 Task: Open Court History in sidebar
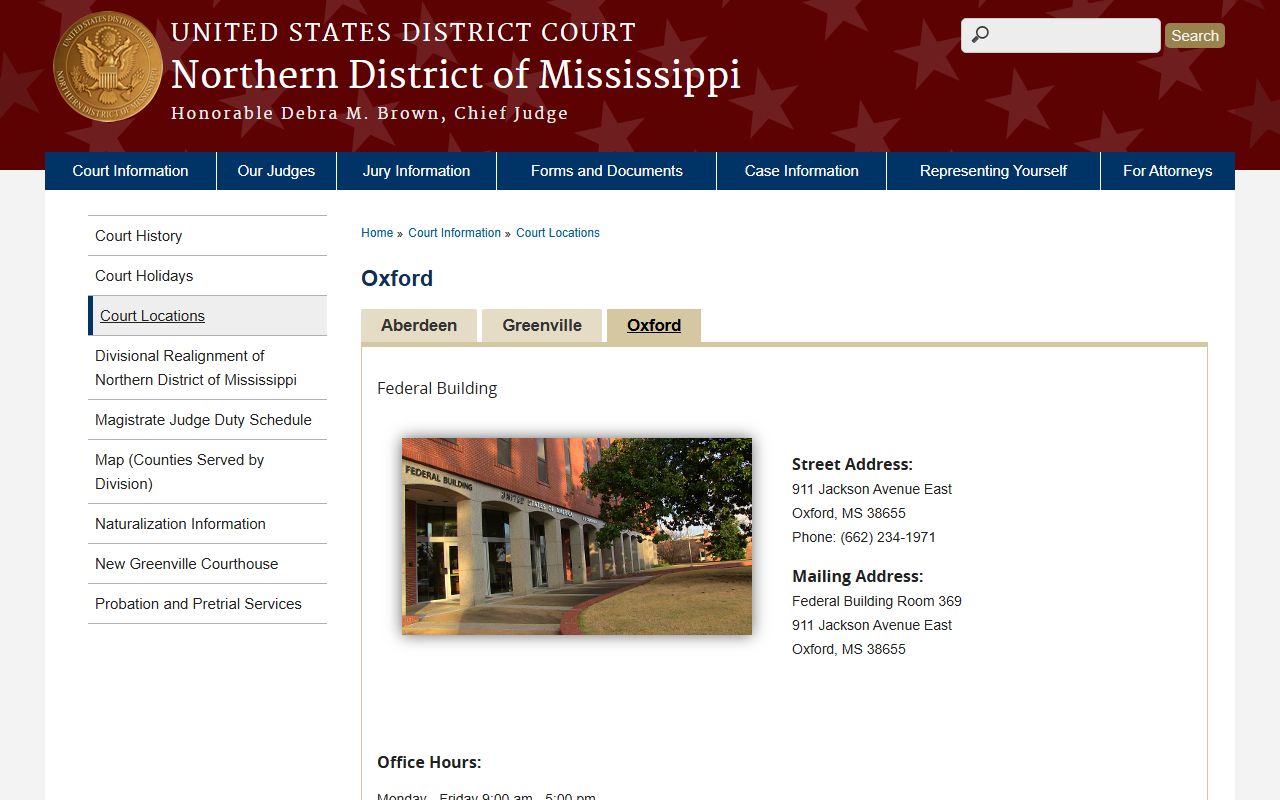pos(207,236)
